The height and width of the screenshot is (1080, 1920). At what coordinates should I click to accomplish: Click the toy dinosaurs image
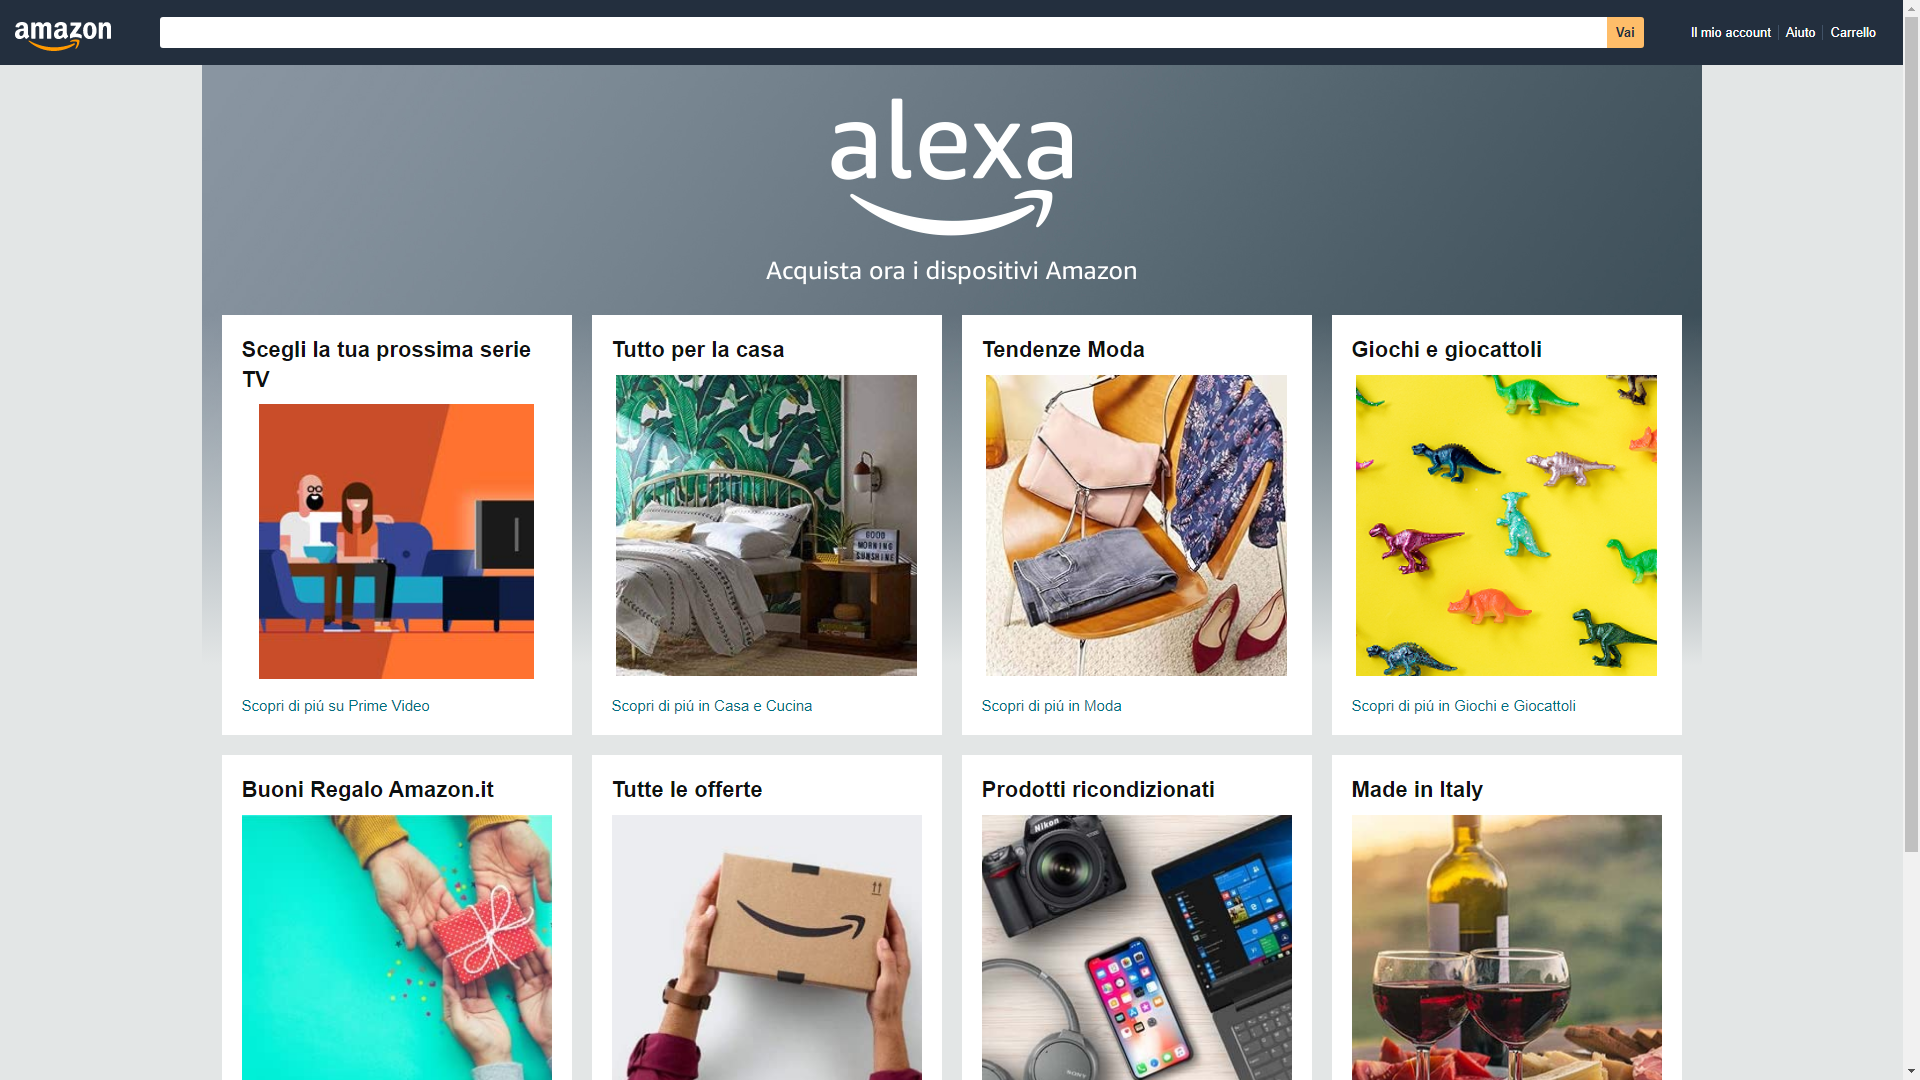coord(1506,525)
